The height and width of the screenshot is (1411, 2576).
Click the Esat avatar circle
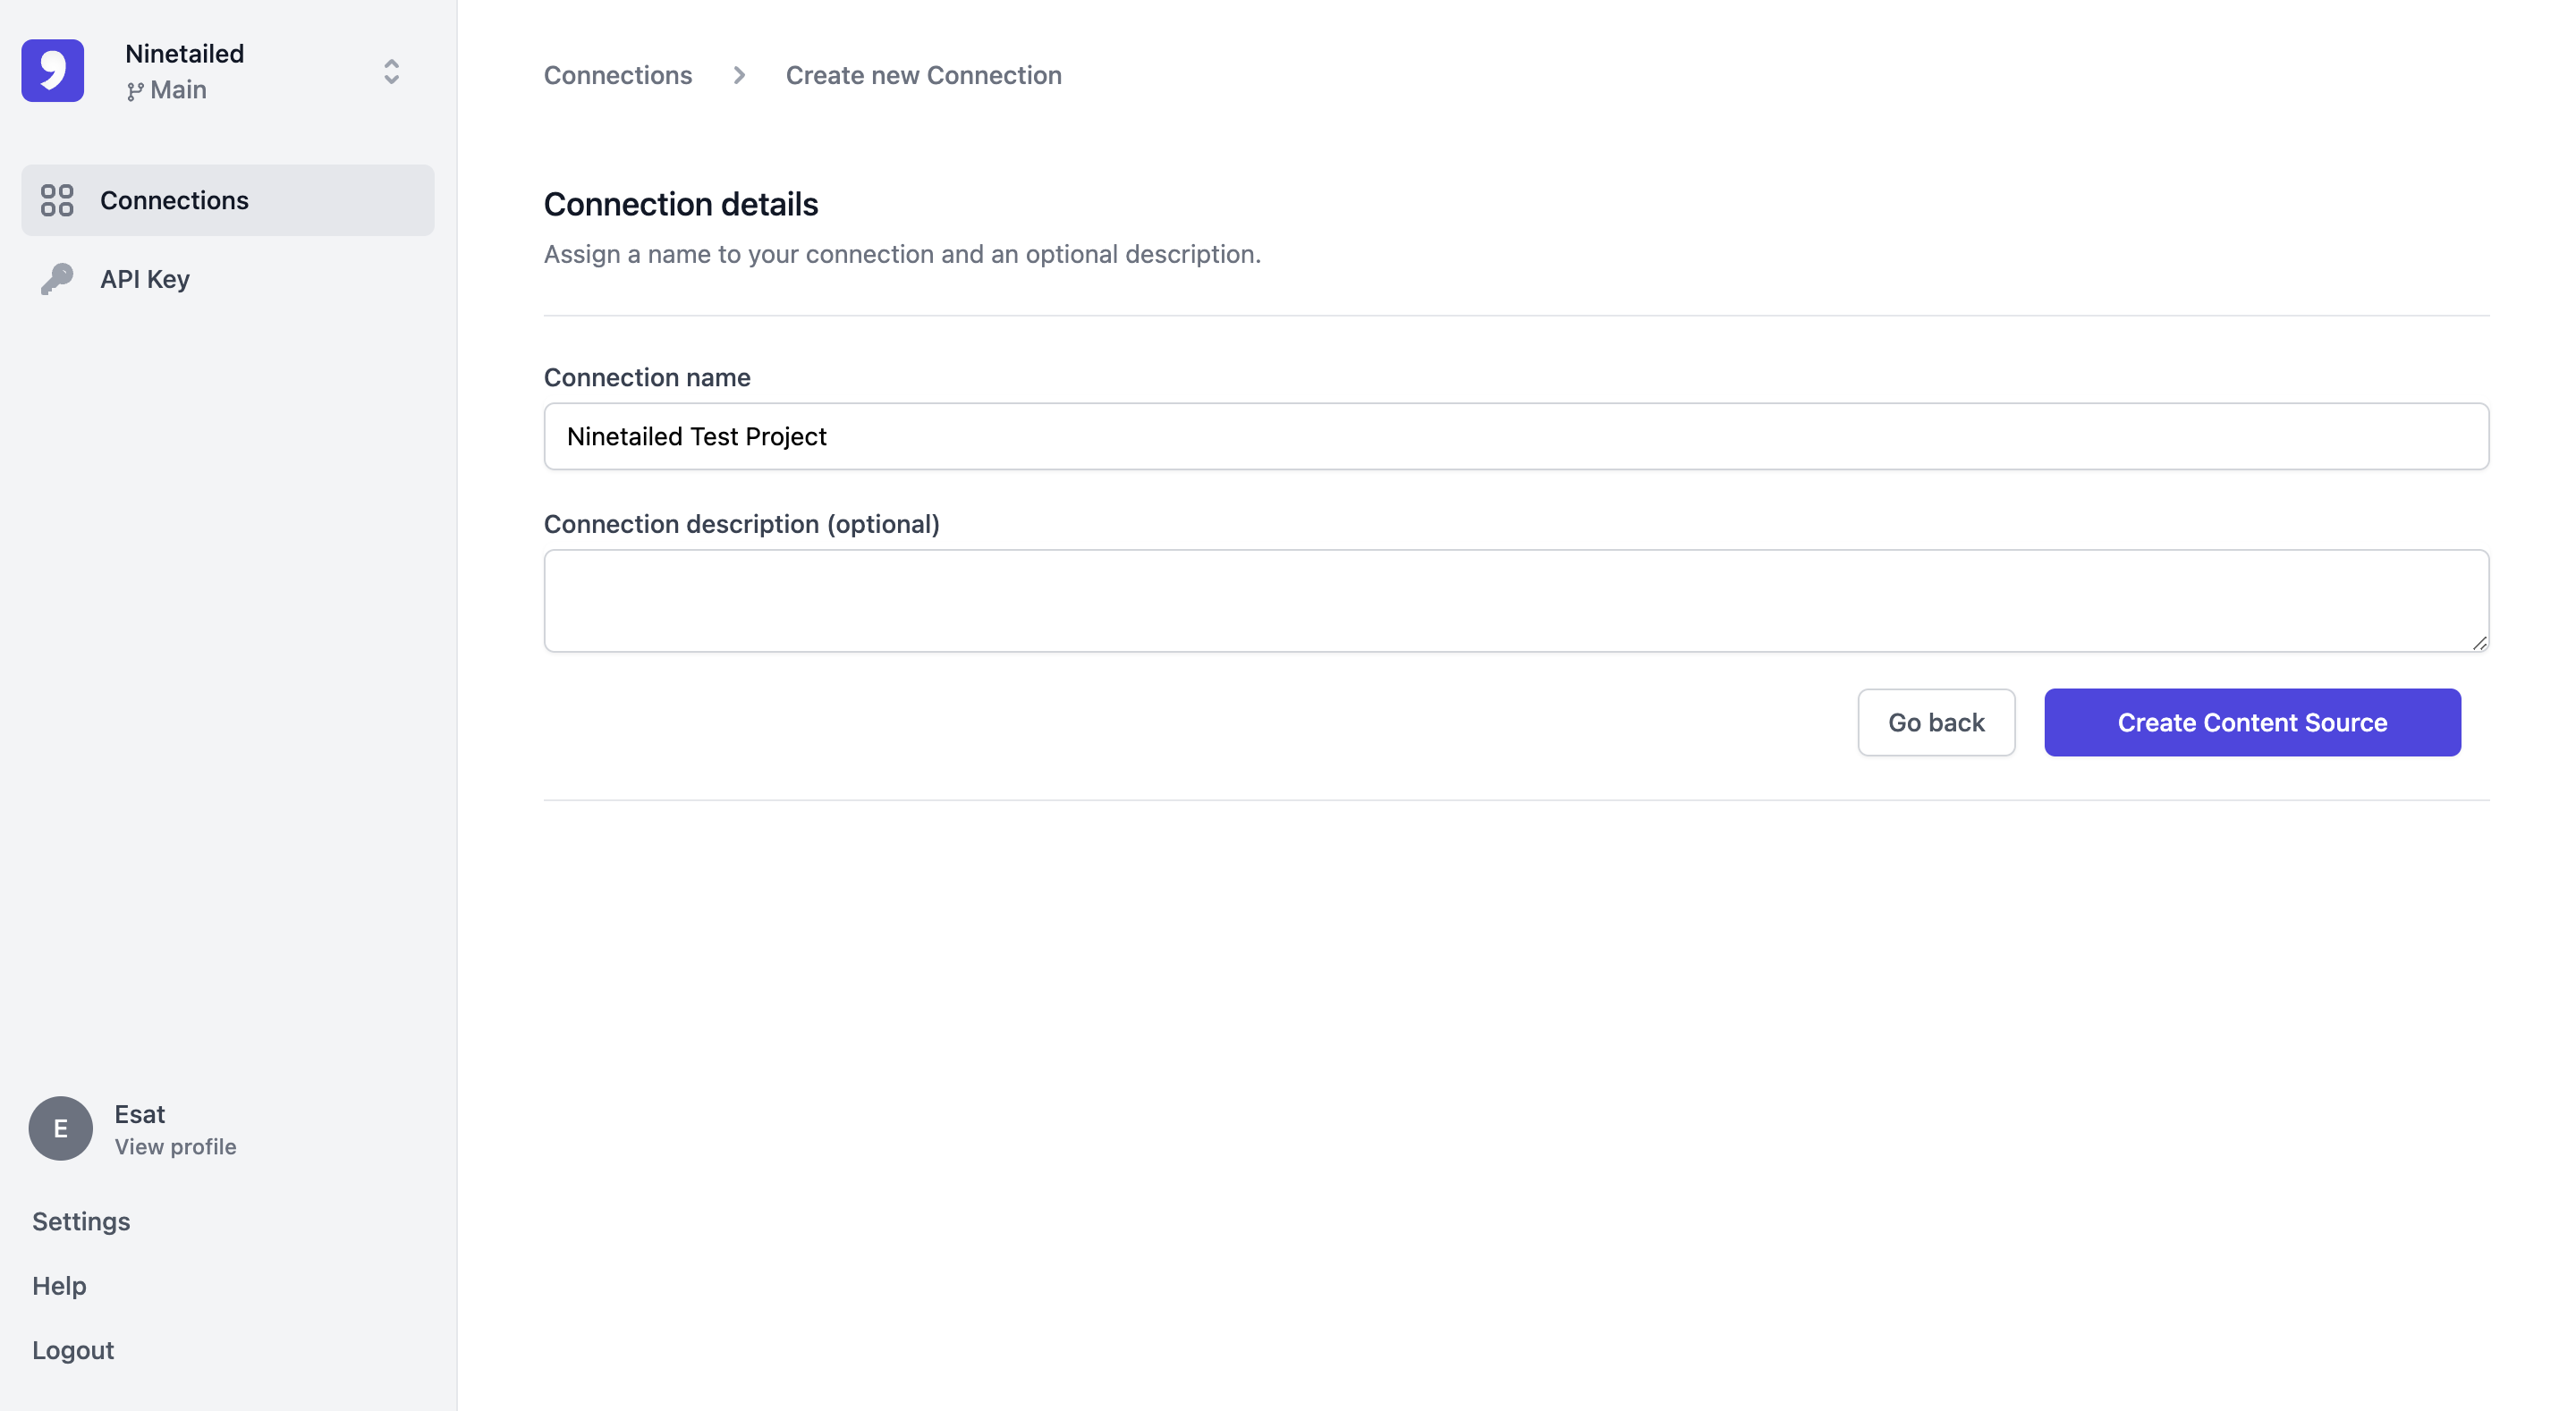point(61,1128)
